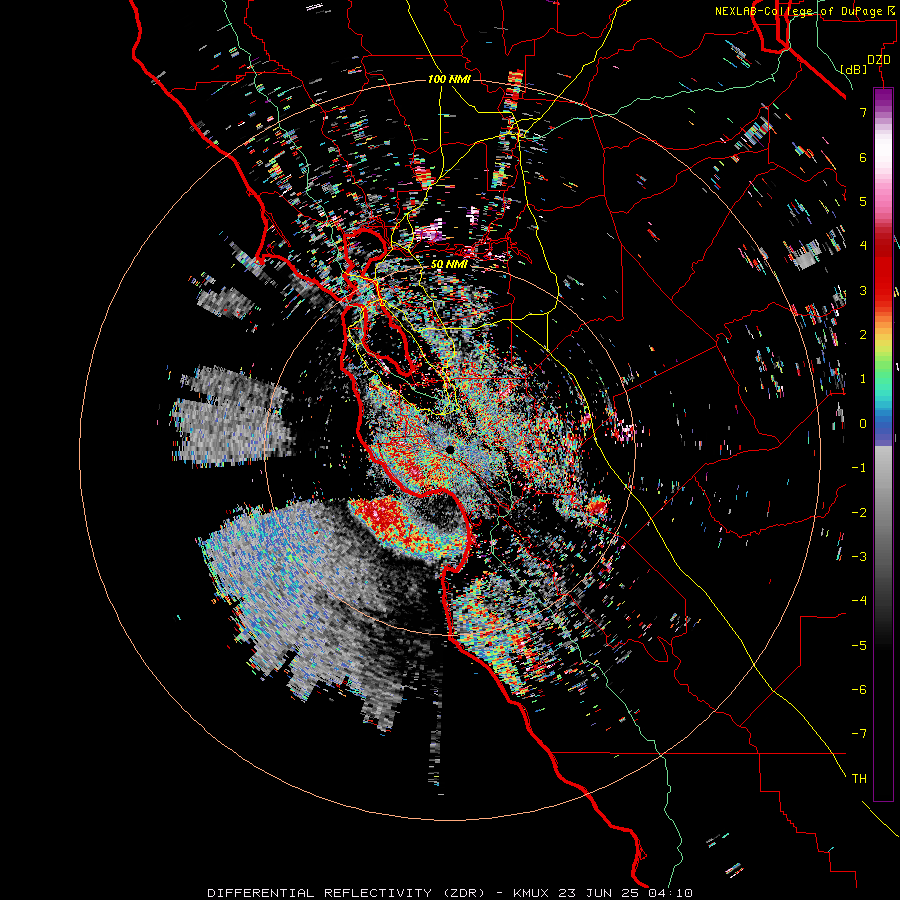Viewport: 900px width, 900px height.
Task: Click the -7 tick label on the scale
Action: 859,734
